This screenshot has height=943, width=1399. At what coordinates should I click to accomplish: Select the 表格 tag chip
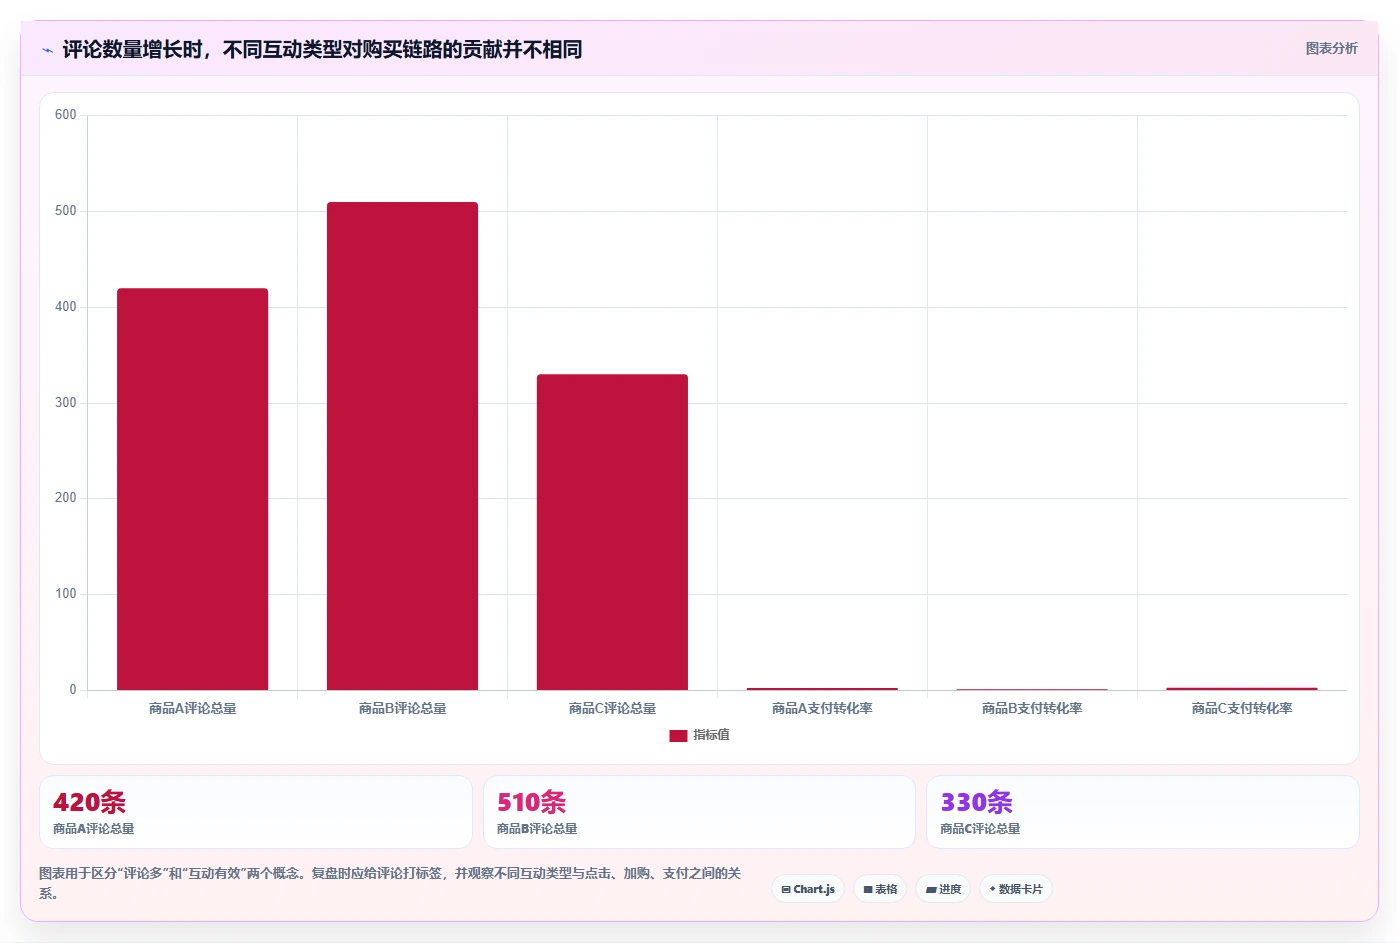click(880, 889)
